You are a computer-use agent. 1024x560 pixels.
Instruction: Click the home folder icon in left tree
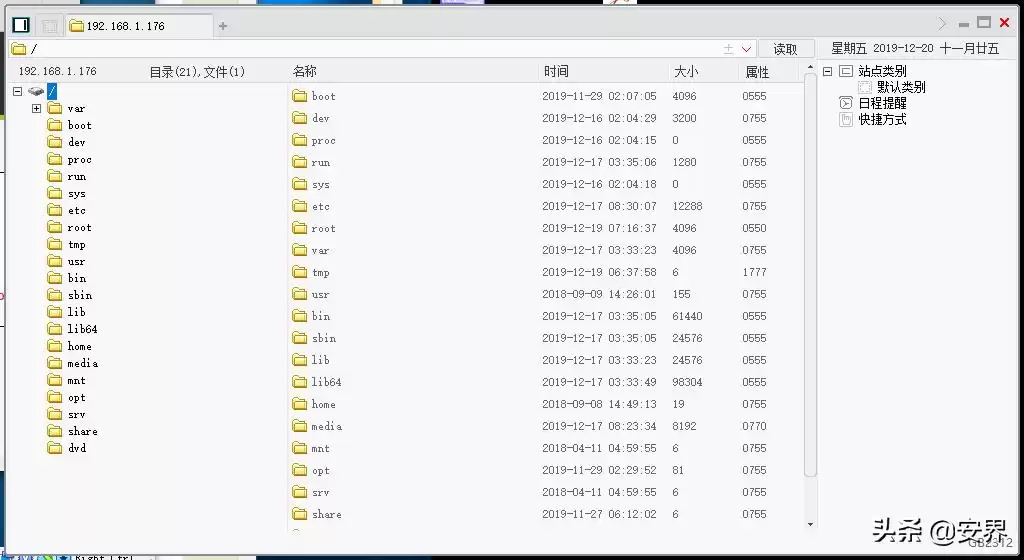pyautogui.click(x=55, y=346)
